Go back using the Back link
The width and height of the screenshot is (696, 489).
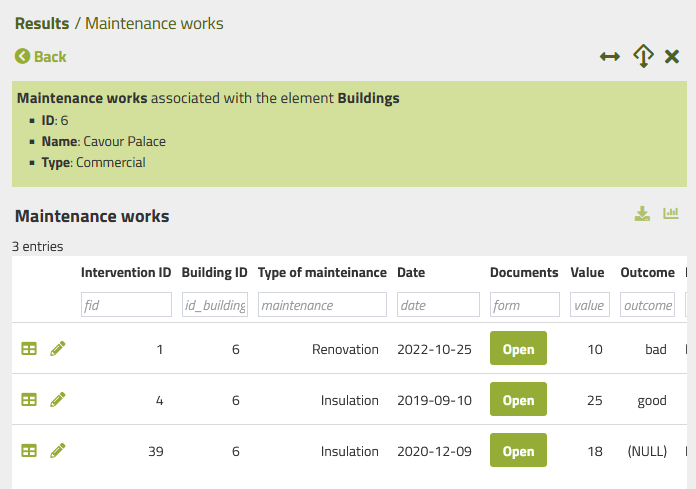coord(41,57)
